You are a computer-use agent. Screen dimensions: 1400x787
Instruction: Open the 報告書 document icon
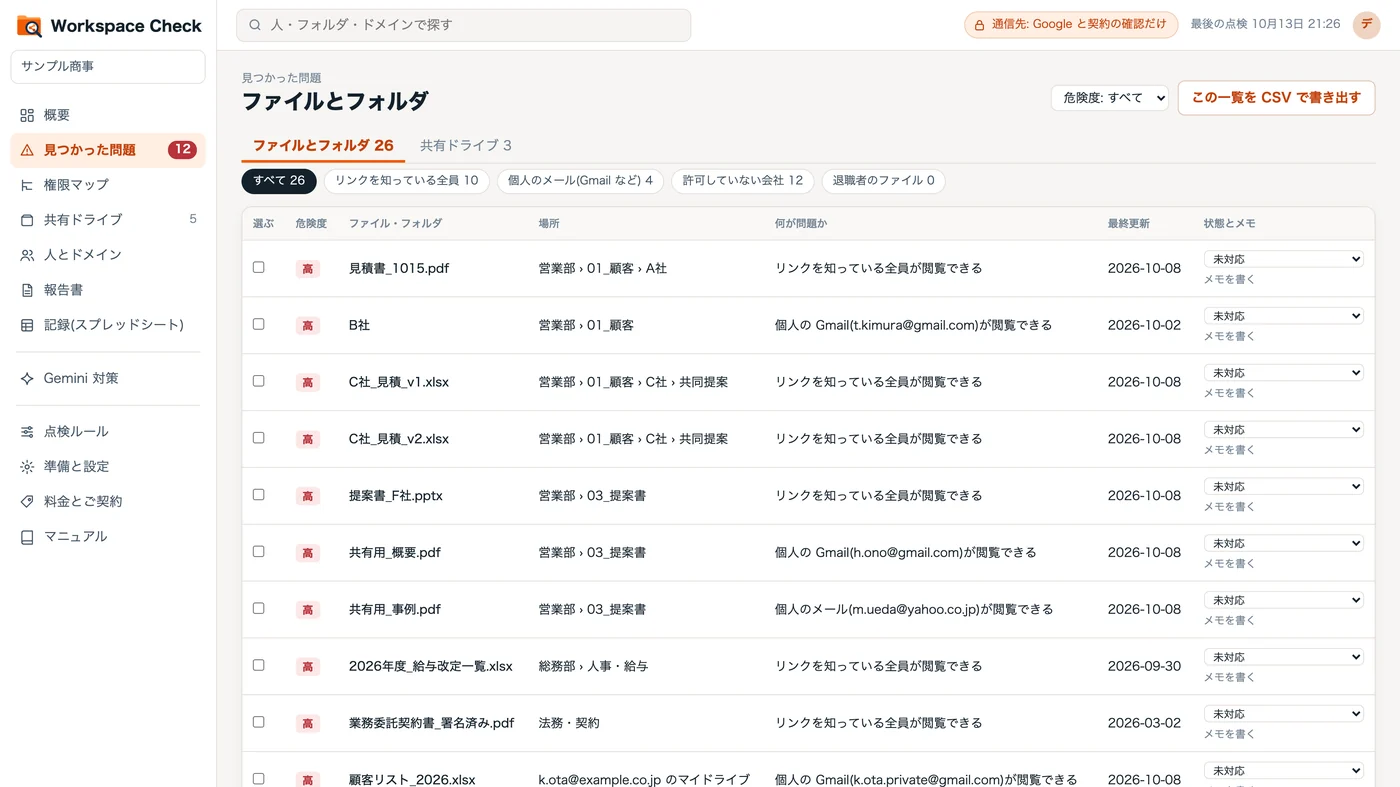click(27, 290)
